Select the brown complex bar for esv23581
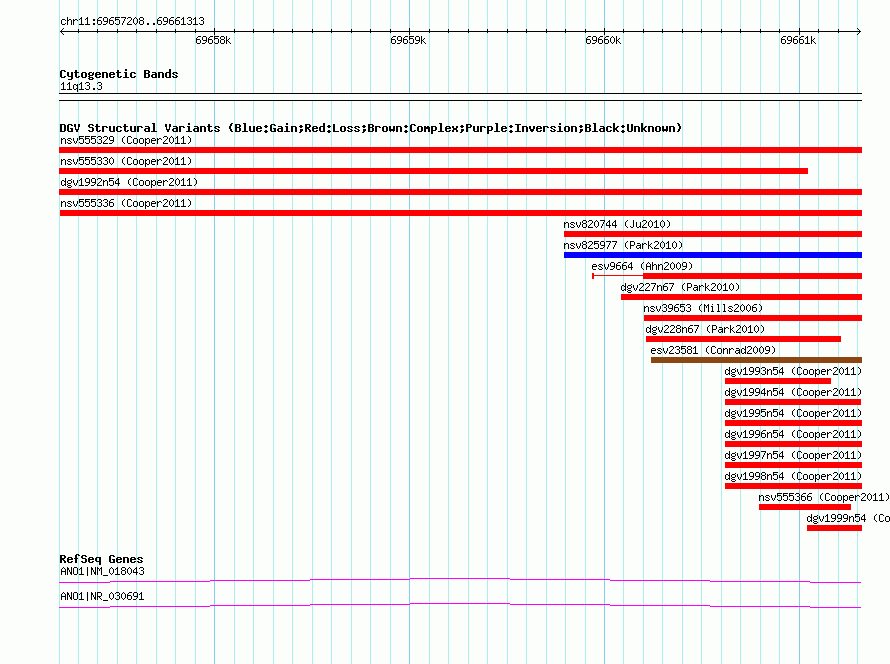The width and height of the screenshot is (890, 664). (x=756, y=360)
